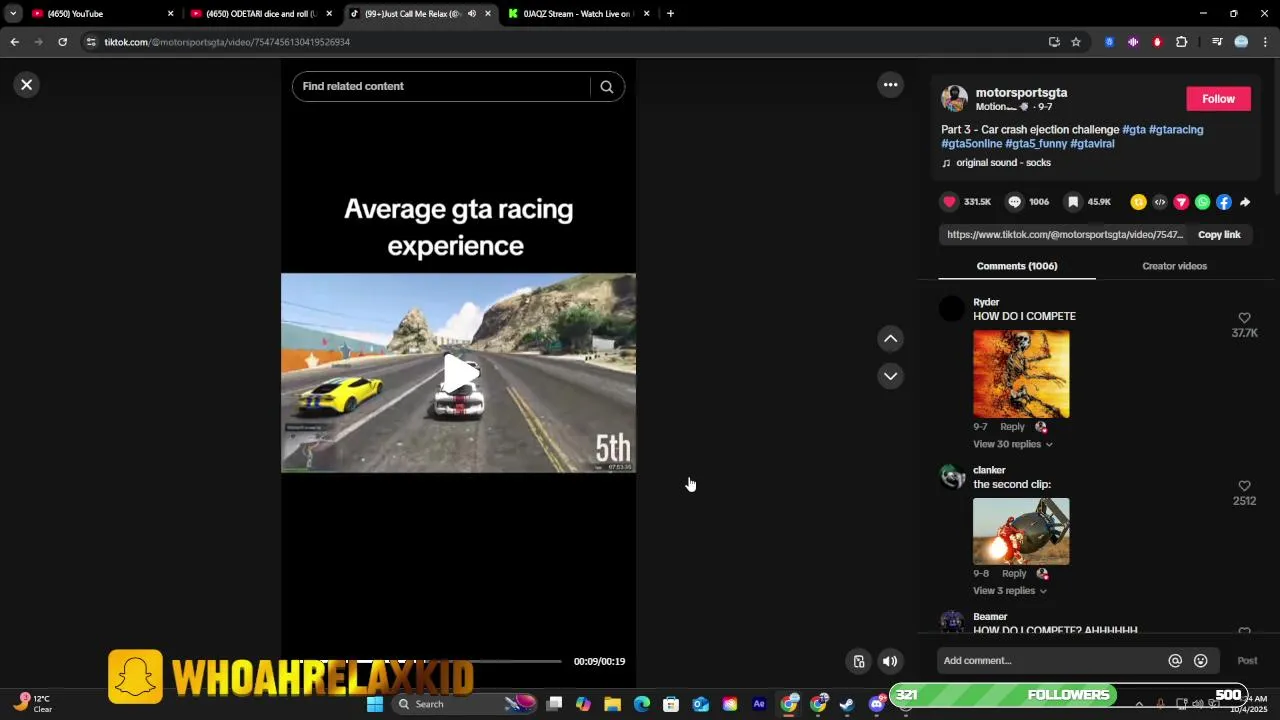Screen dimensions: 1280x720
Task: Go to previous video with up arrow
Action: 890,339
